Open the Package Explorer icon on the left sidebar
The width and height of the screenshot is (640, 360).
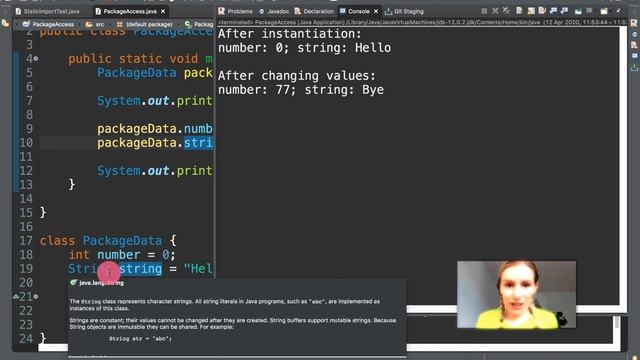[5, 23]
